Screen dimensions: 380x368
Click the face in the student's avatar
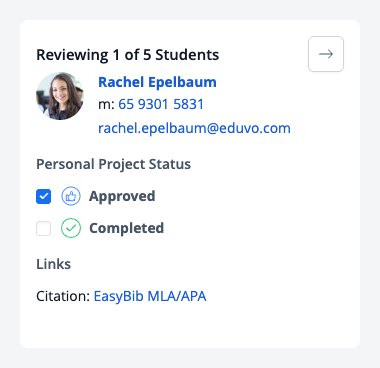(61, 91)
